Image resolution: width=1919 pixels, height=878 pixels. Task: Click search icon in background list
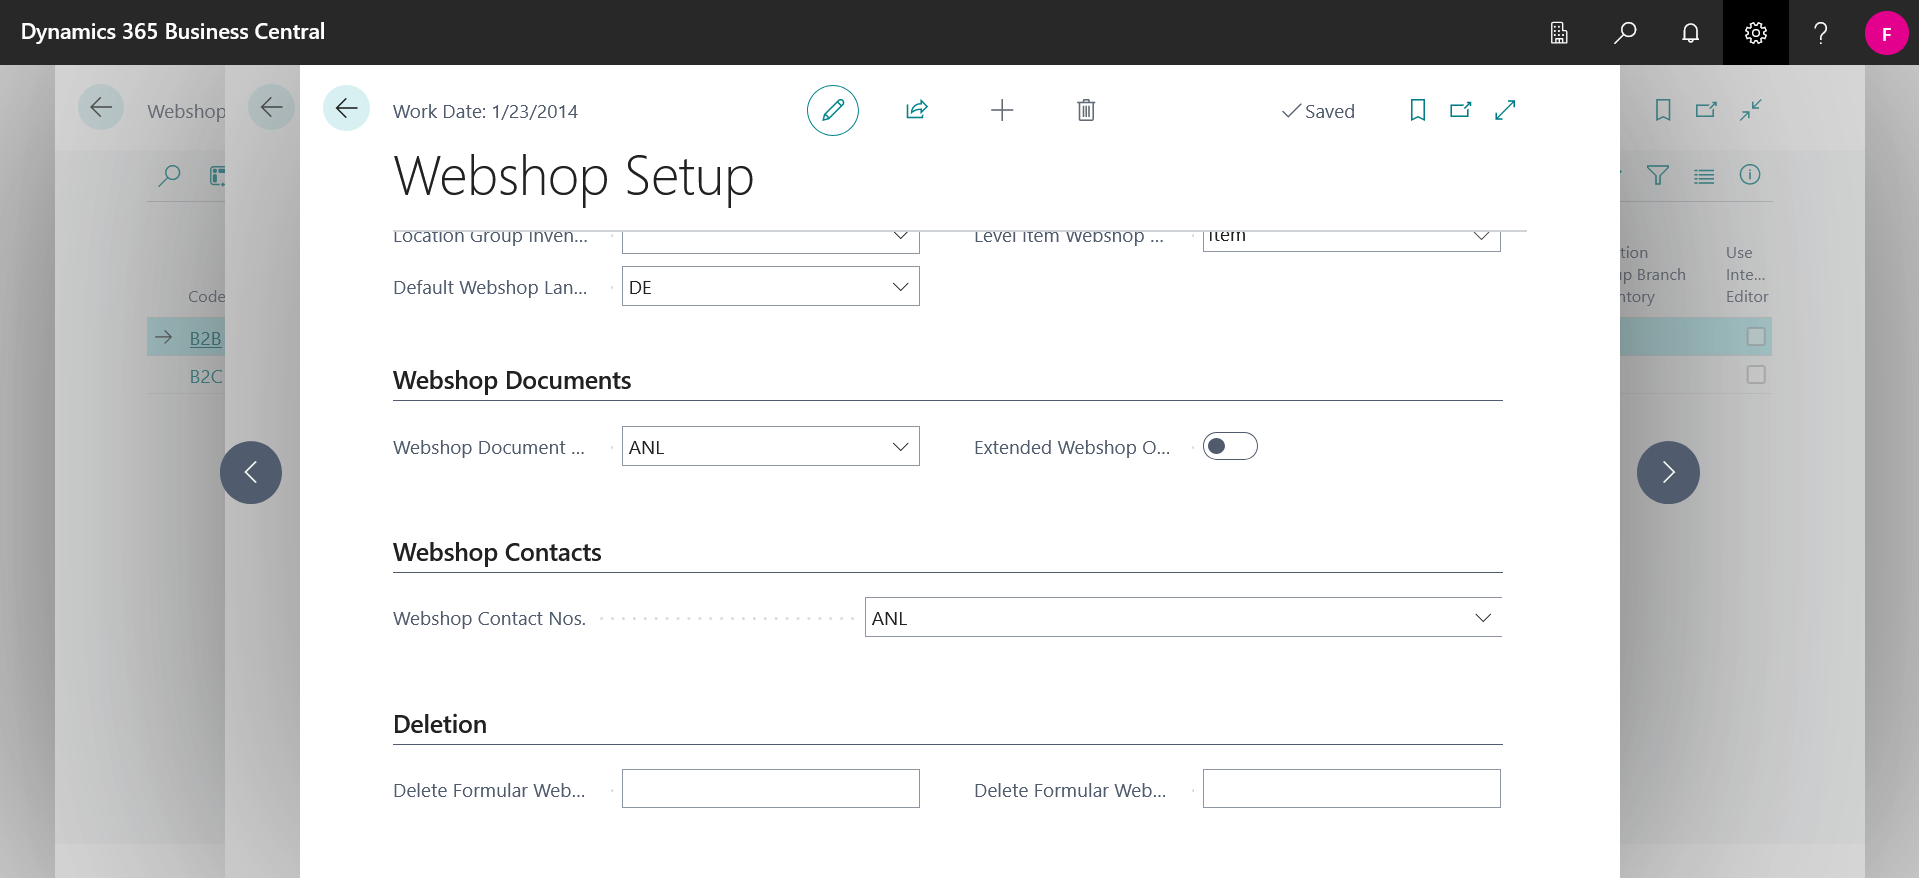(170, 176)
